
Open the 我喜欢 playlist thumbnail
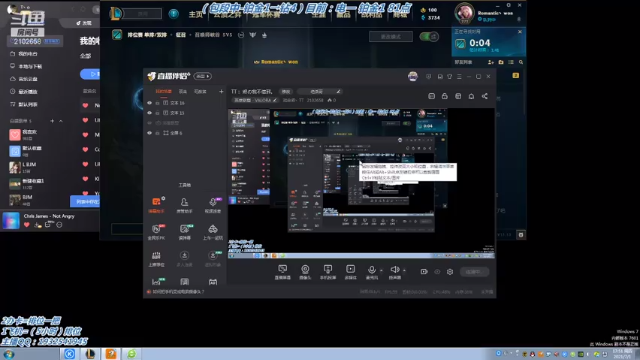[15, 134]
